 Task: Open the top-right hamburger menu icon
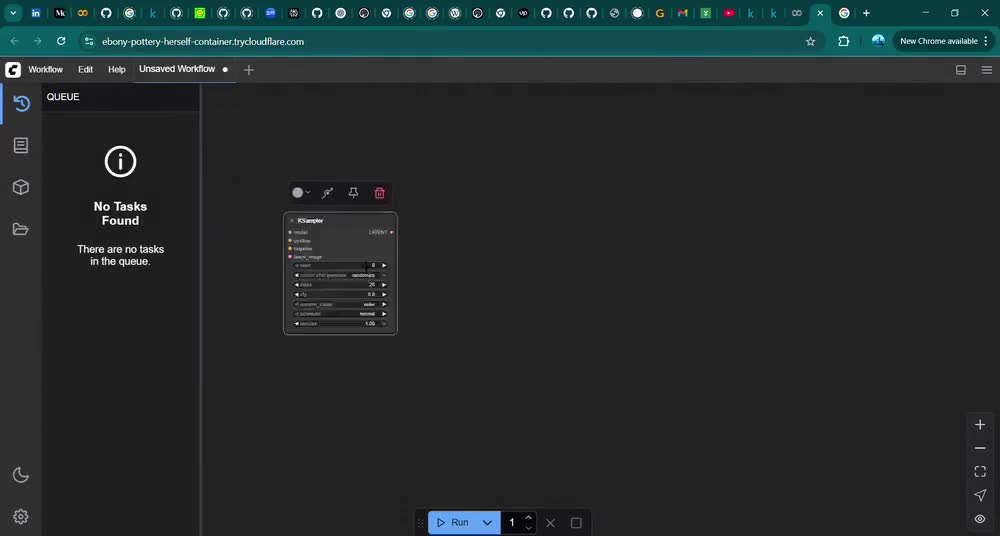point(987,70)
